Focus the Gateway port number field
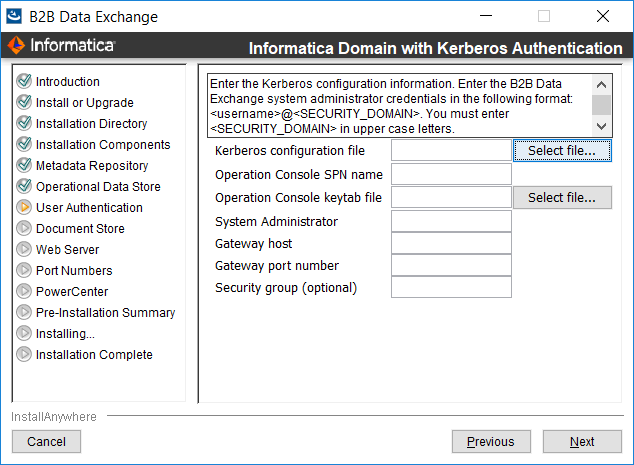This screenshot has width=634, height=465. (451, 265)
